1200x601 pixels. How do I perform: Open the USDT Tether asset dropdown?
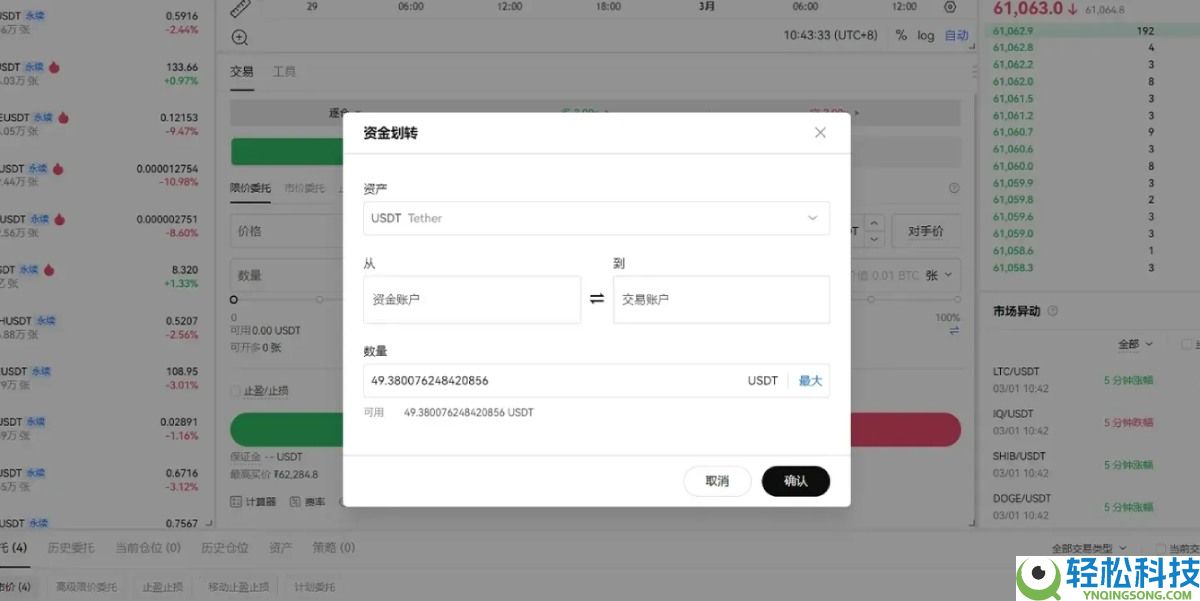(x=596, y=218)
